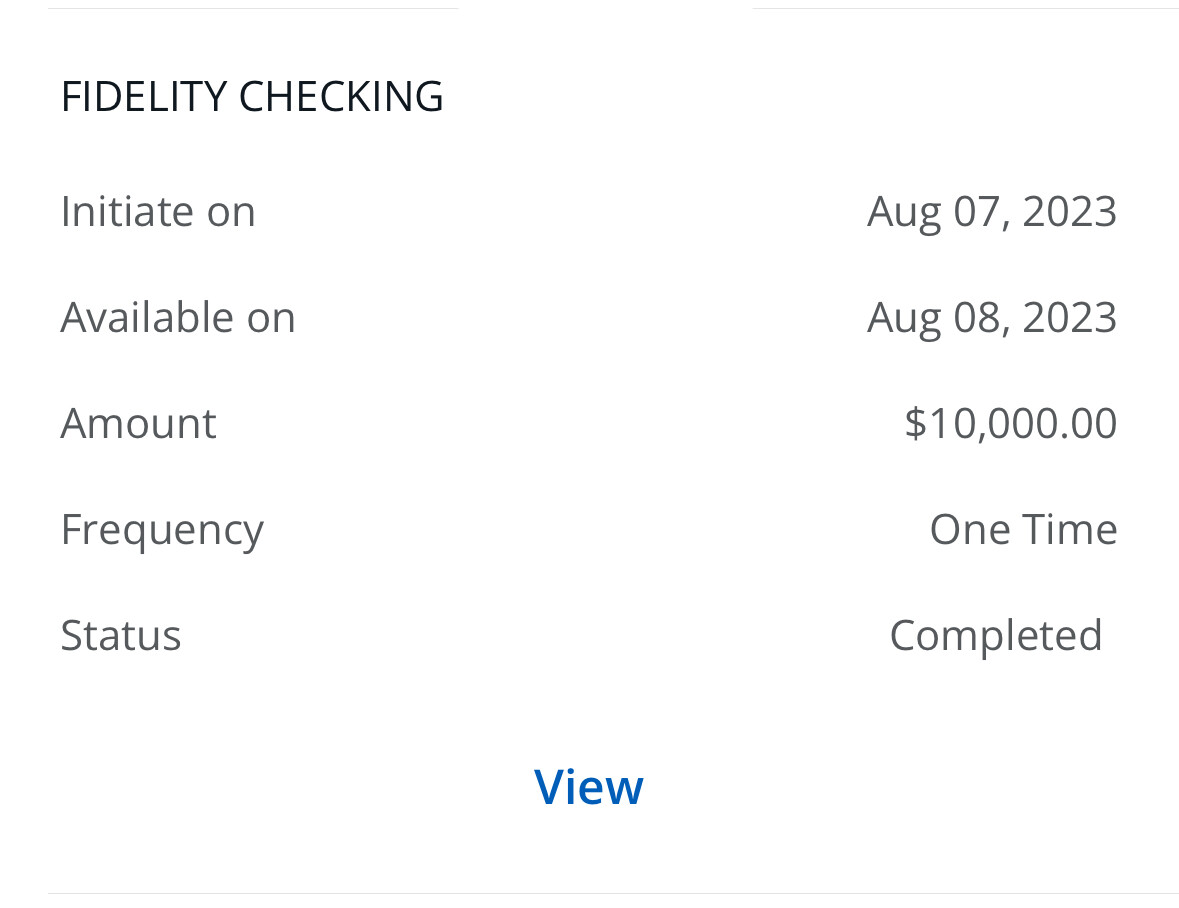Click the right tab divider at top

pos(965,9)
